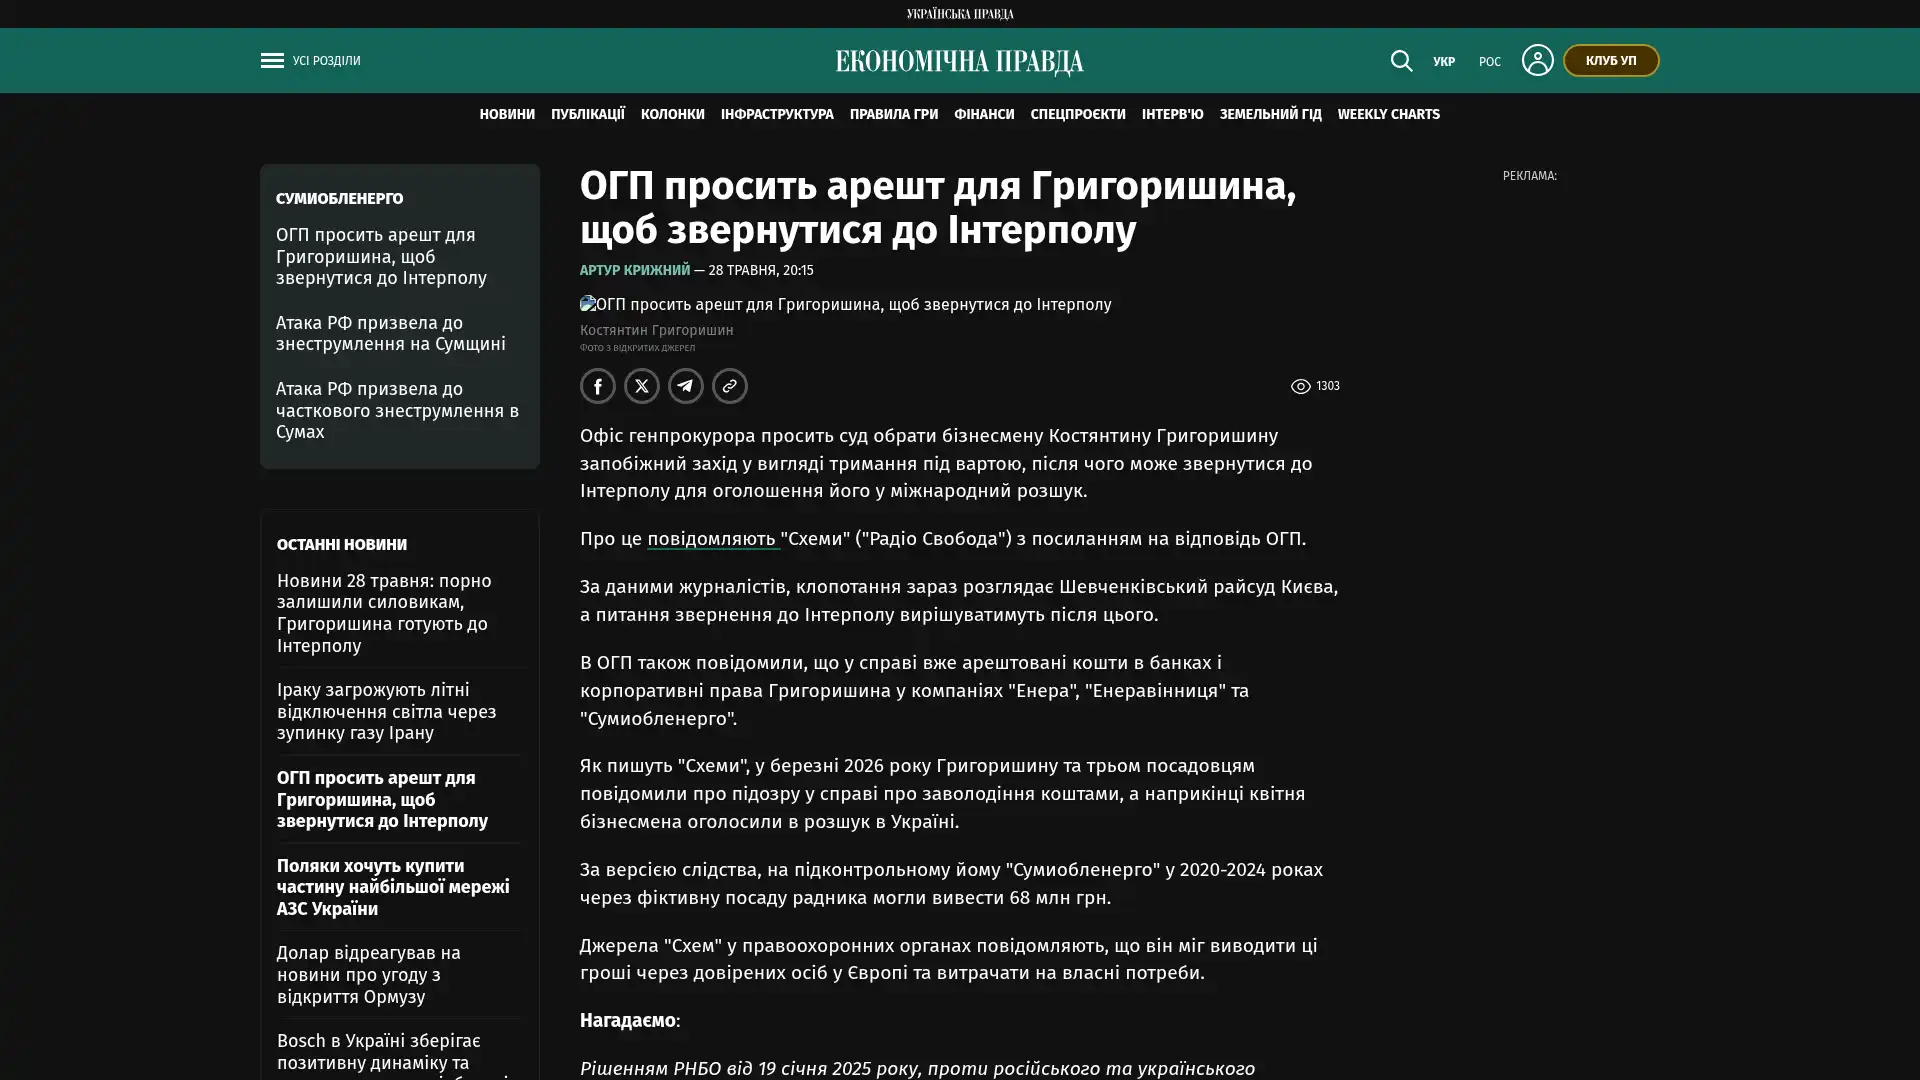Open bold ОГП Григоришин item in latest news
This screenshot has height=1080, width=1920.
pos(382,799)
